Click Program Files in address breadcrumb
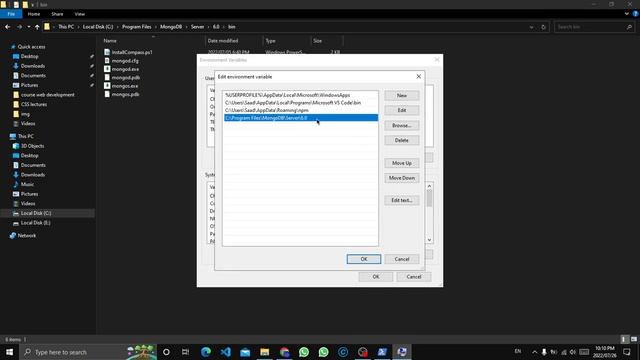The width and height of the screenshot is (640, 360). [x=136, y=27]
